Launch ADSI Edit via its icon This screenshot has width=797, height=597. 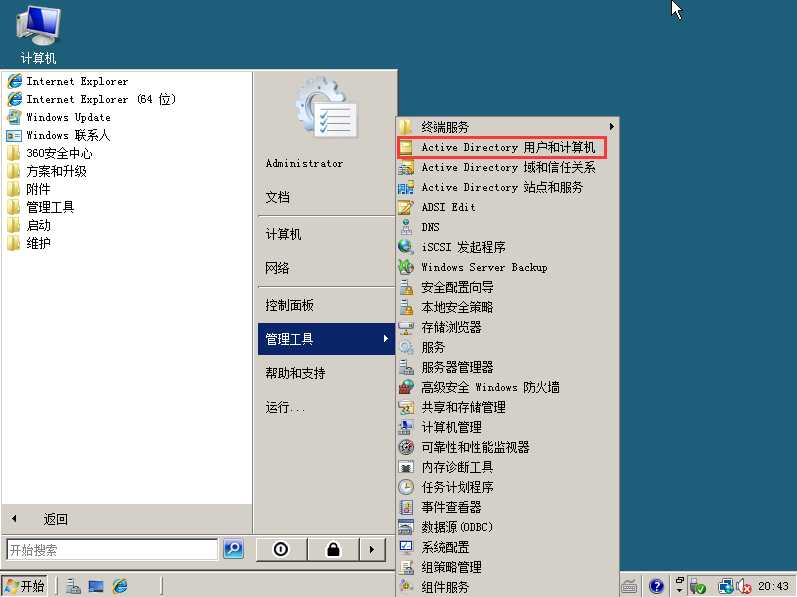click(x=406, y=207)
